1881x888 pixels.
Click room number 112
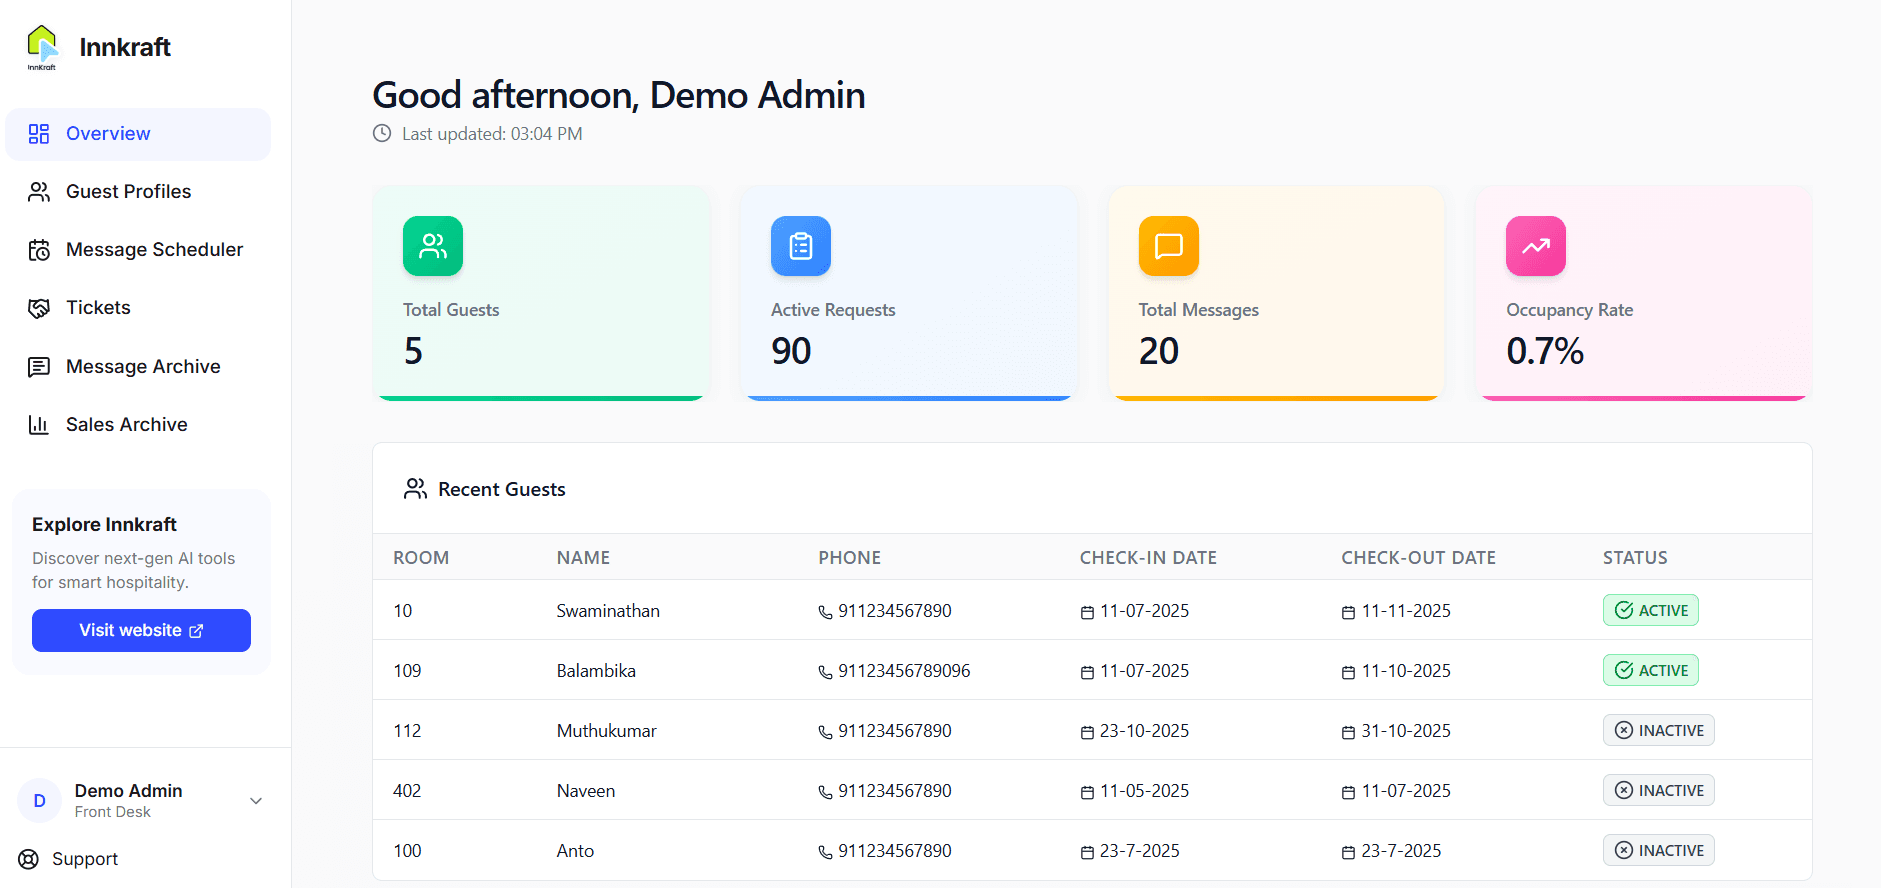pyautogui.click(x=407, y=731)
